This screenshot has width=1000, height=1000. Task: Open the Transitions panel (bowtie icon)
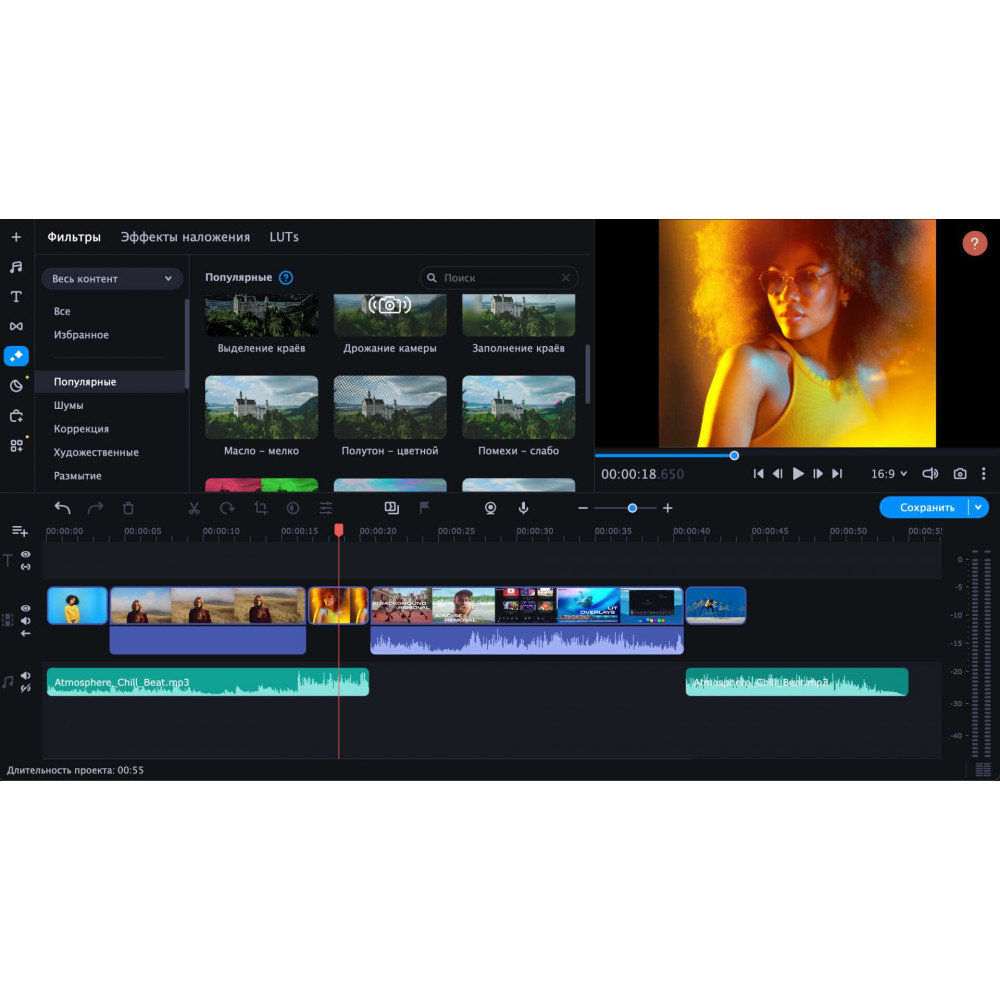(x=16, y=326)
